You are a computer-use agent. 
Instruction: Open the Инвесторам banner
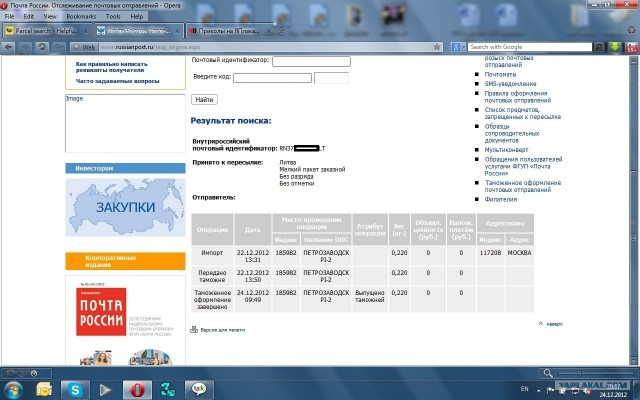click(125, 168)
